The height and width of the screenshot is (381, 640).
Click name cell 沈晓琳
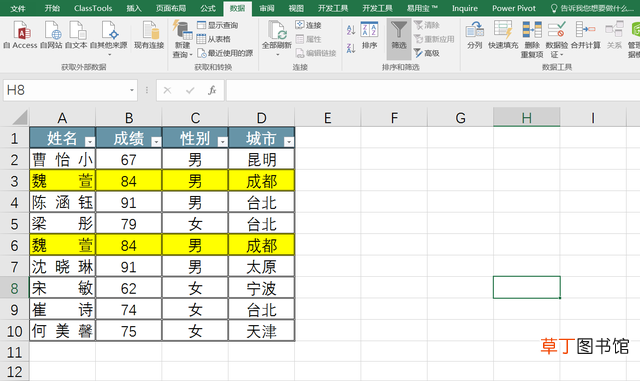tap(62, 267)
